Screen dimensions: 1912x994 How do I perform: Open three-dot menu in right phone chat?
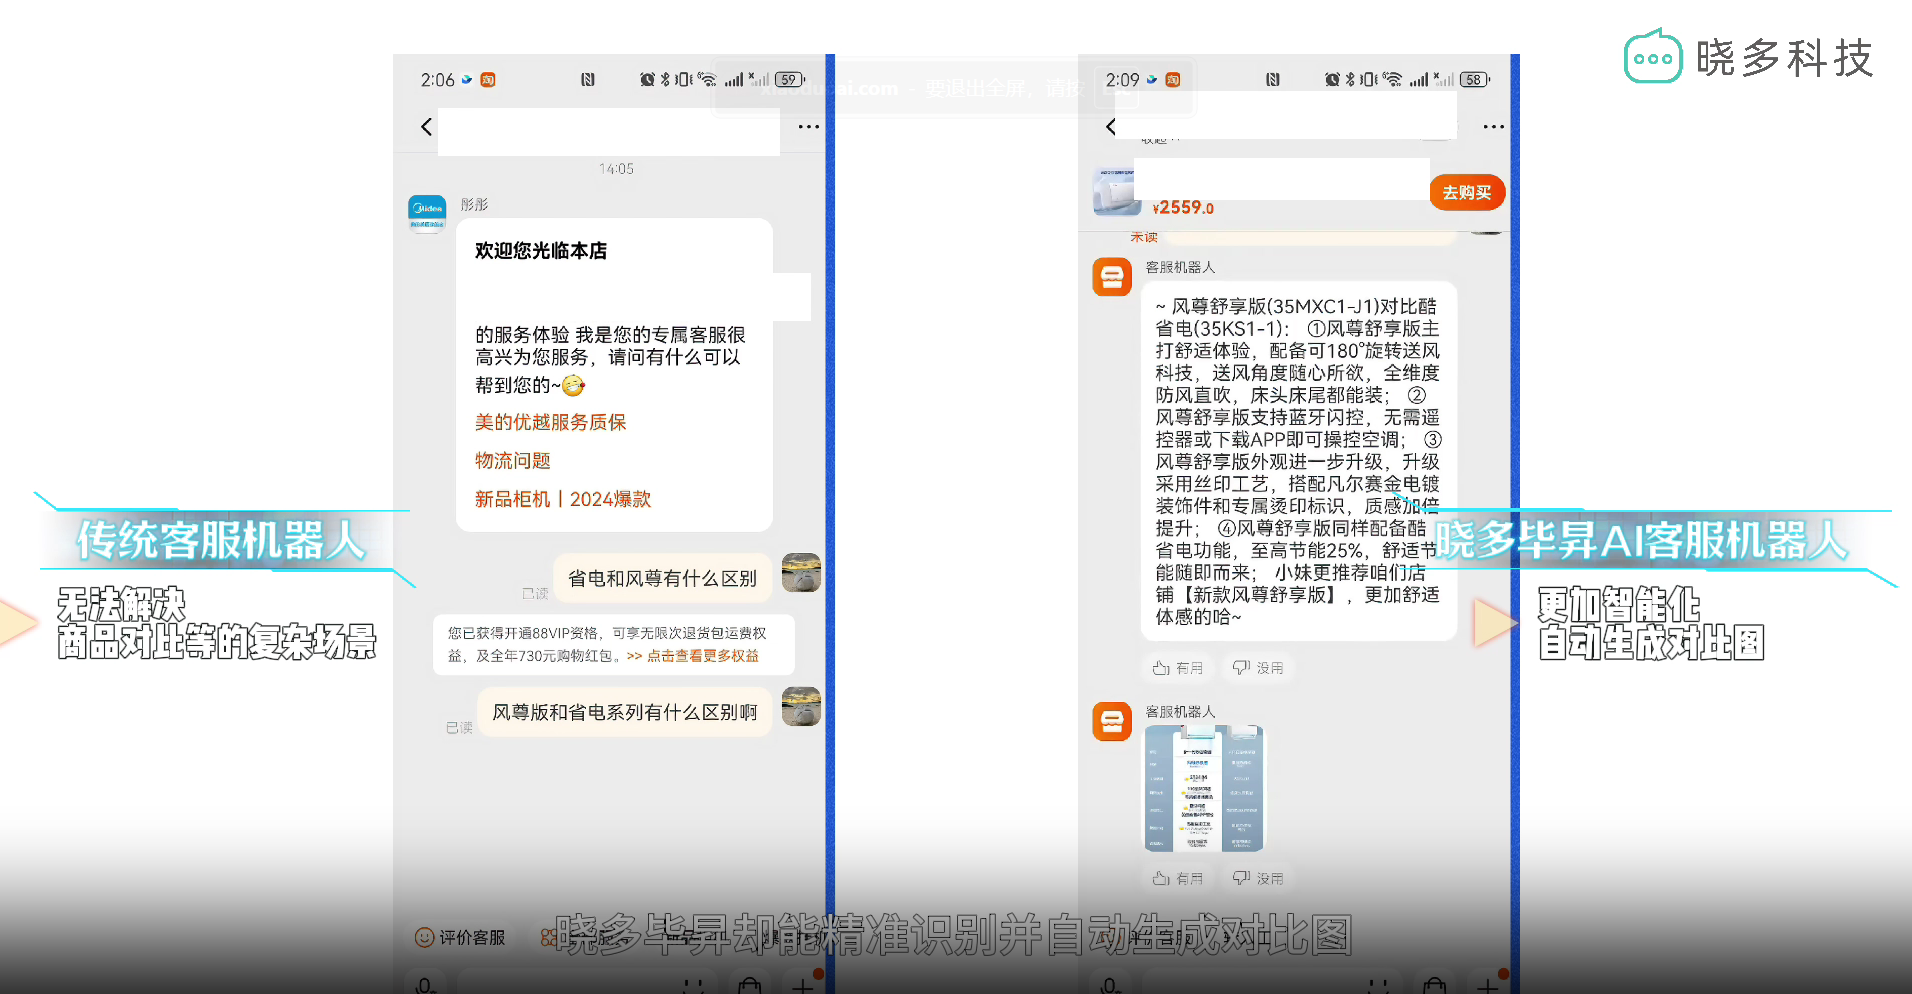1493,127
